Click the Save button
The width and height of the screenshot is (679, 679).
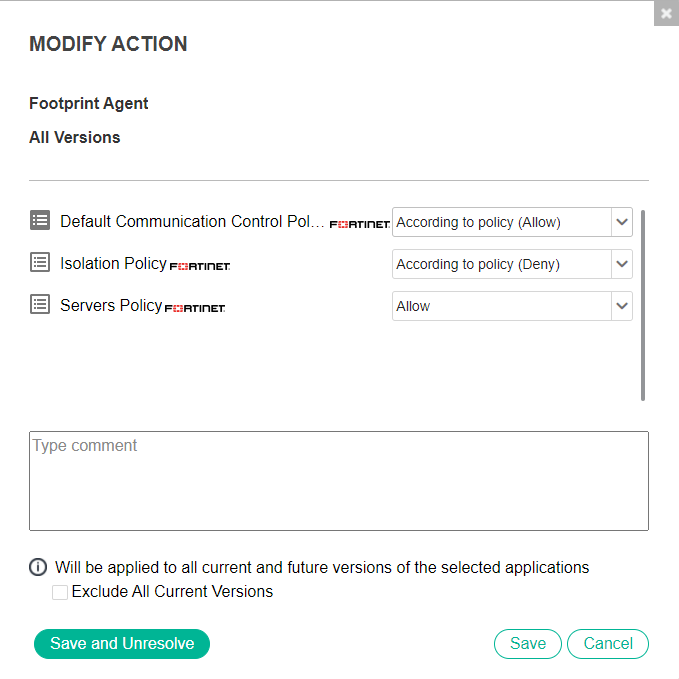pos(527,643)
